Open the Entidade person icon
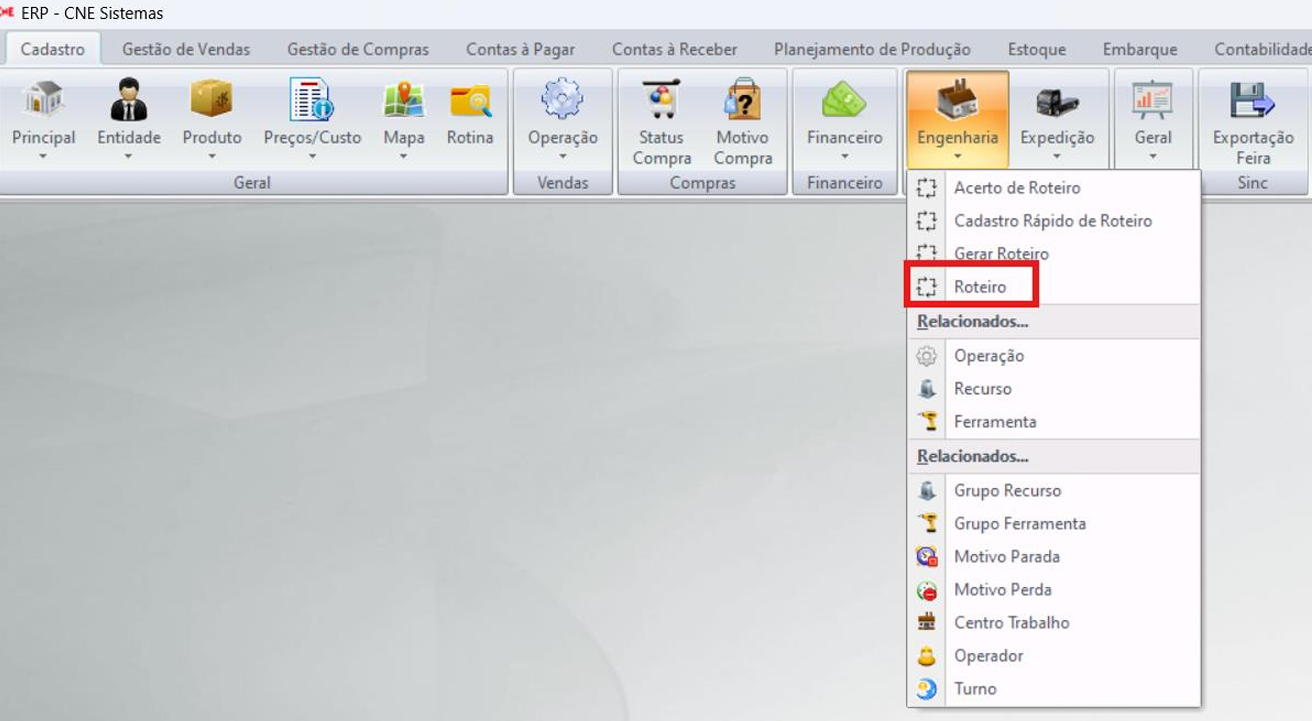Image resolution: width=1312 pixels, height=721 pixels. point(128,100)
